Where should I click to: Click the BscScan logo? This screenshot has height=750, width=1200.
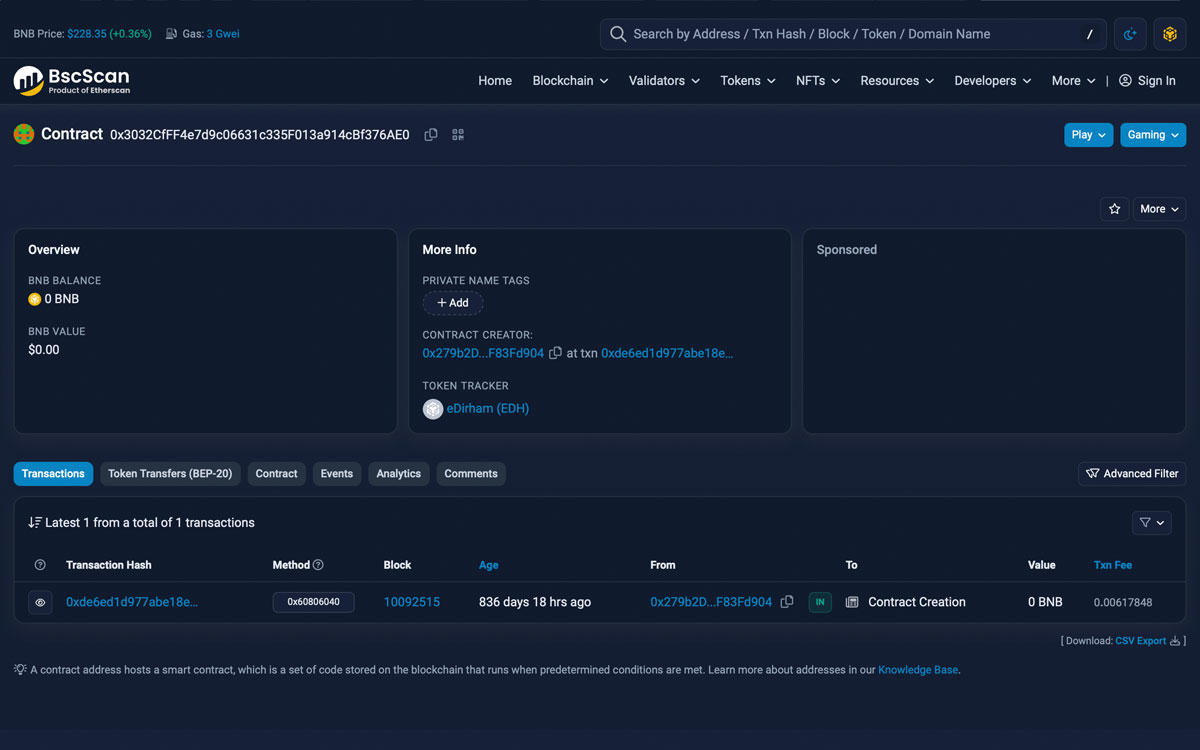pyautogui.click(x=70, y=80)
